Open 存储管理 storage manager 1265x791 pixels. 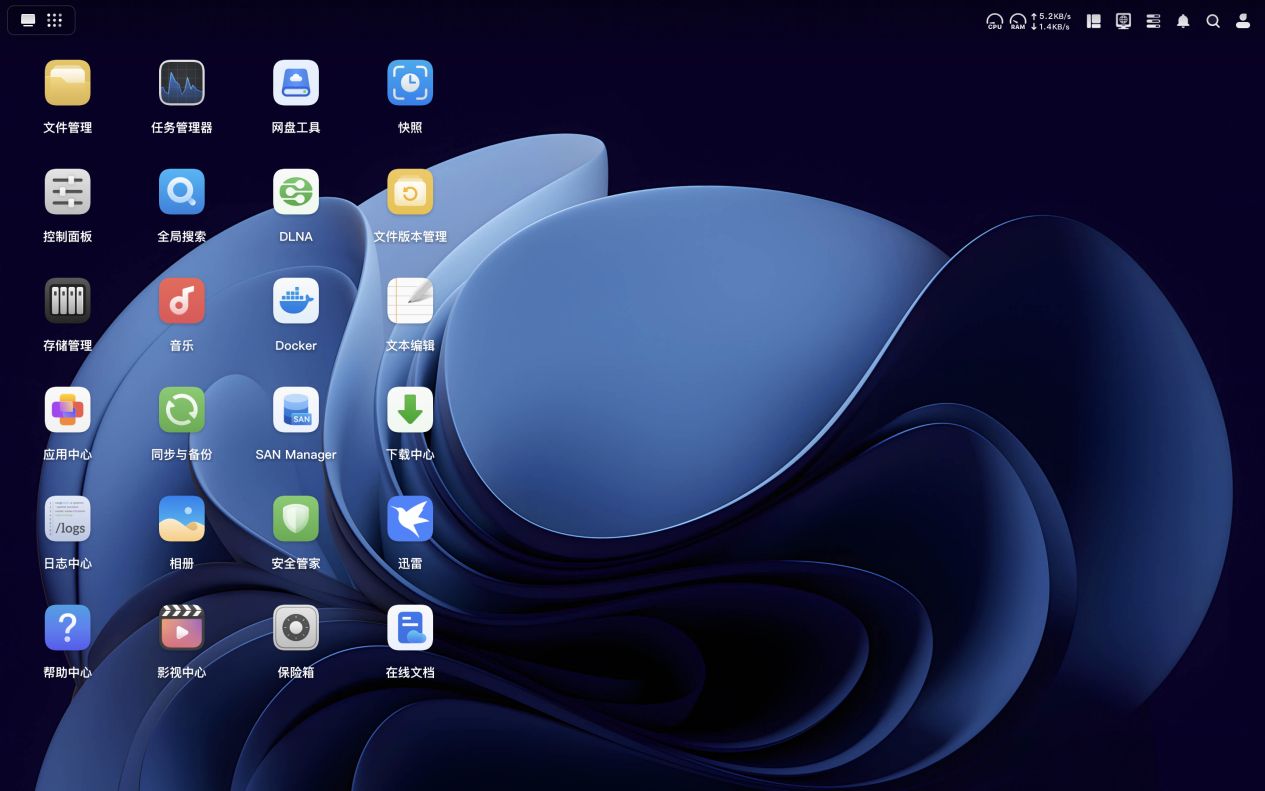[x=67, y=301]
